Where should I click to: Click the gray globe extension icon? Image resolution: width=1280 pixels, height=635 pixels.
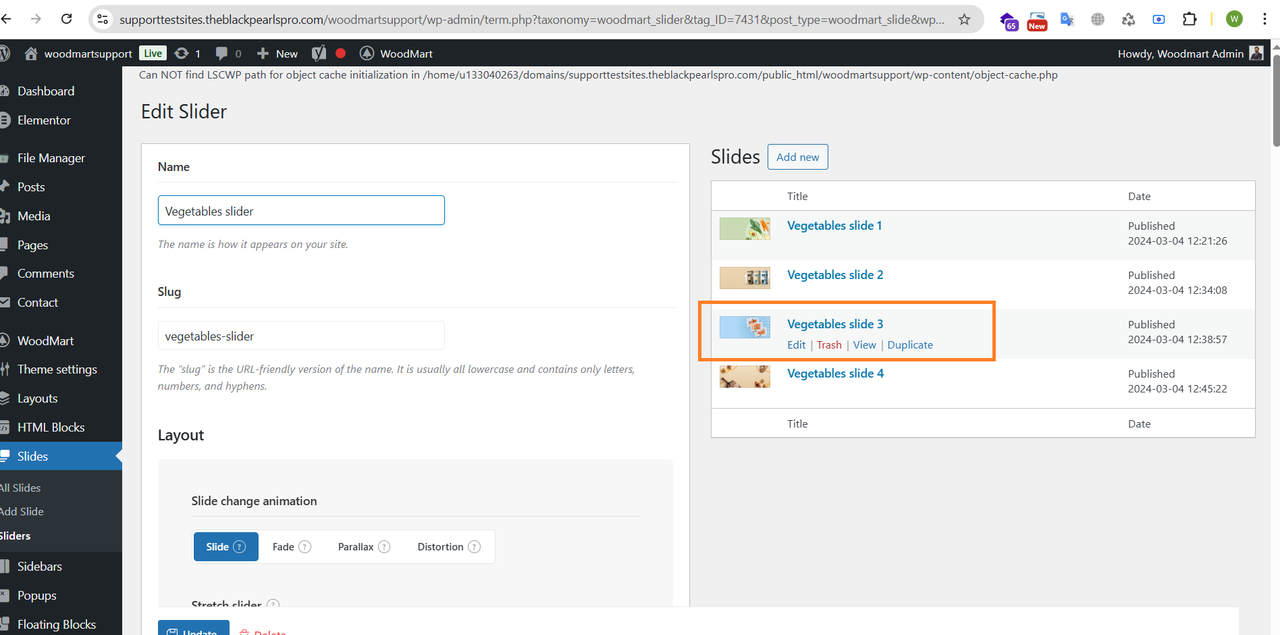1098,19
